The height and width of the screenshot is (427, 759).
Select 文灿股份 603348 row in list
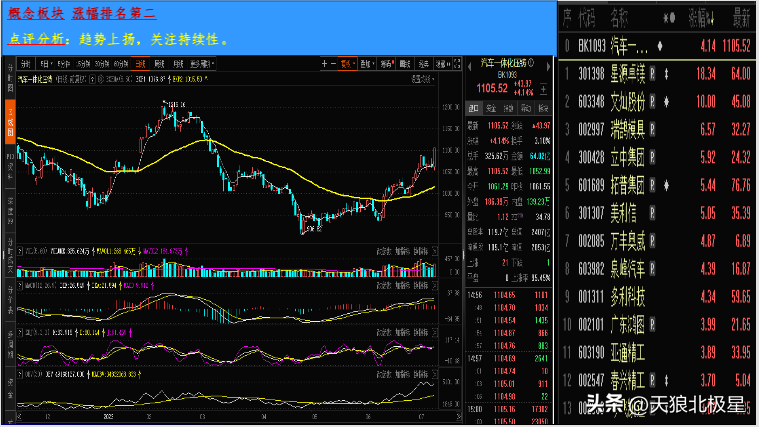[x=658, y=102]
